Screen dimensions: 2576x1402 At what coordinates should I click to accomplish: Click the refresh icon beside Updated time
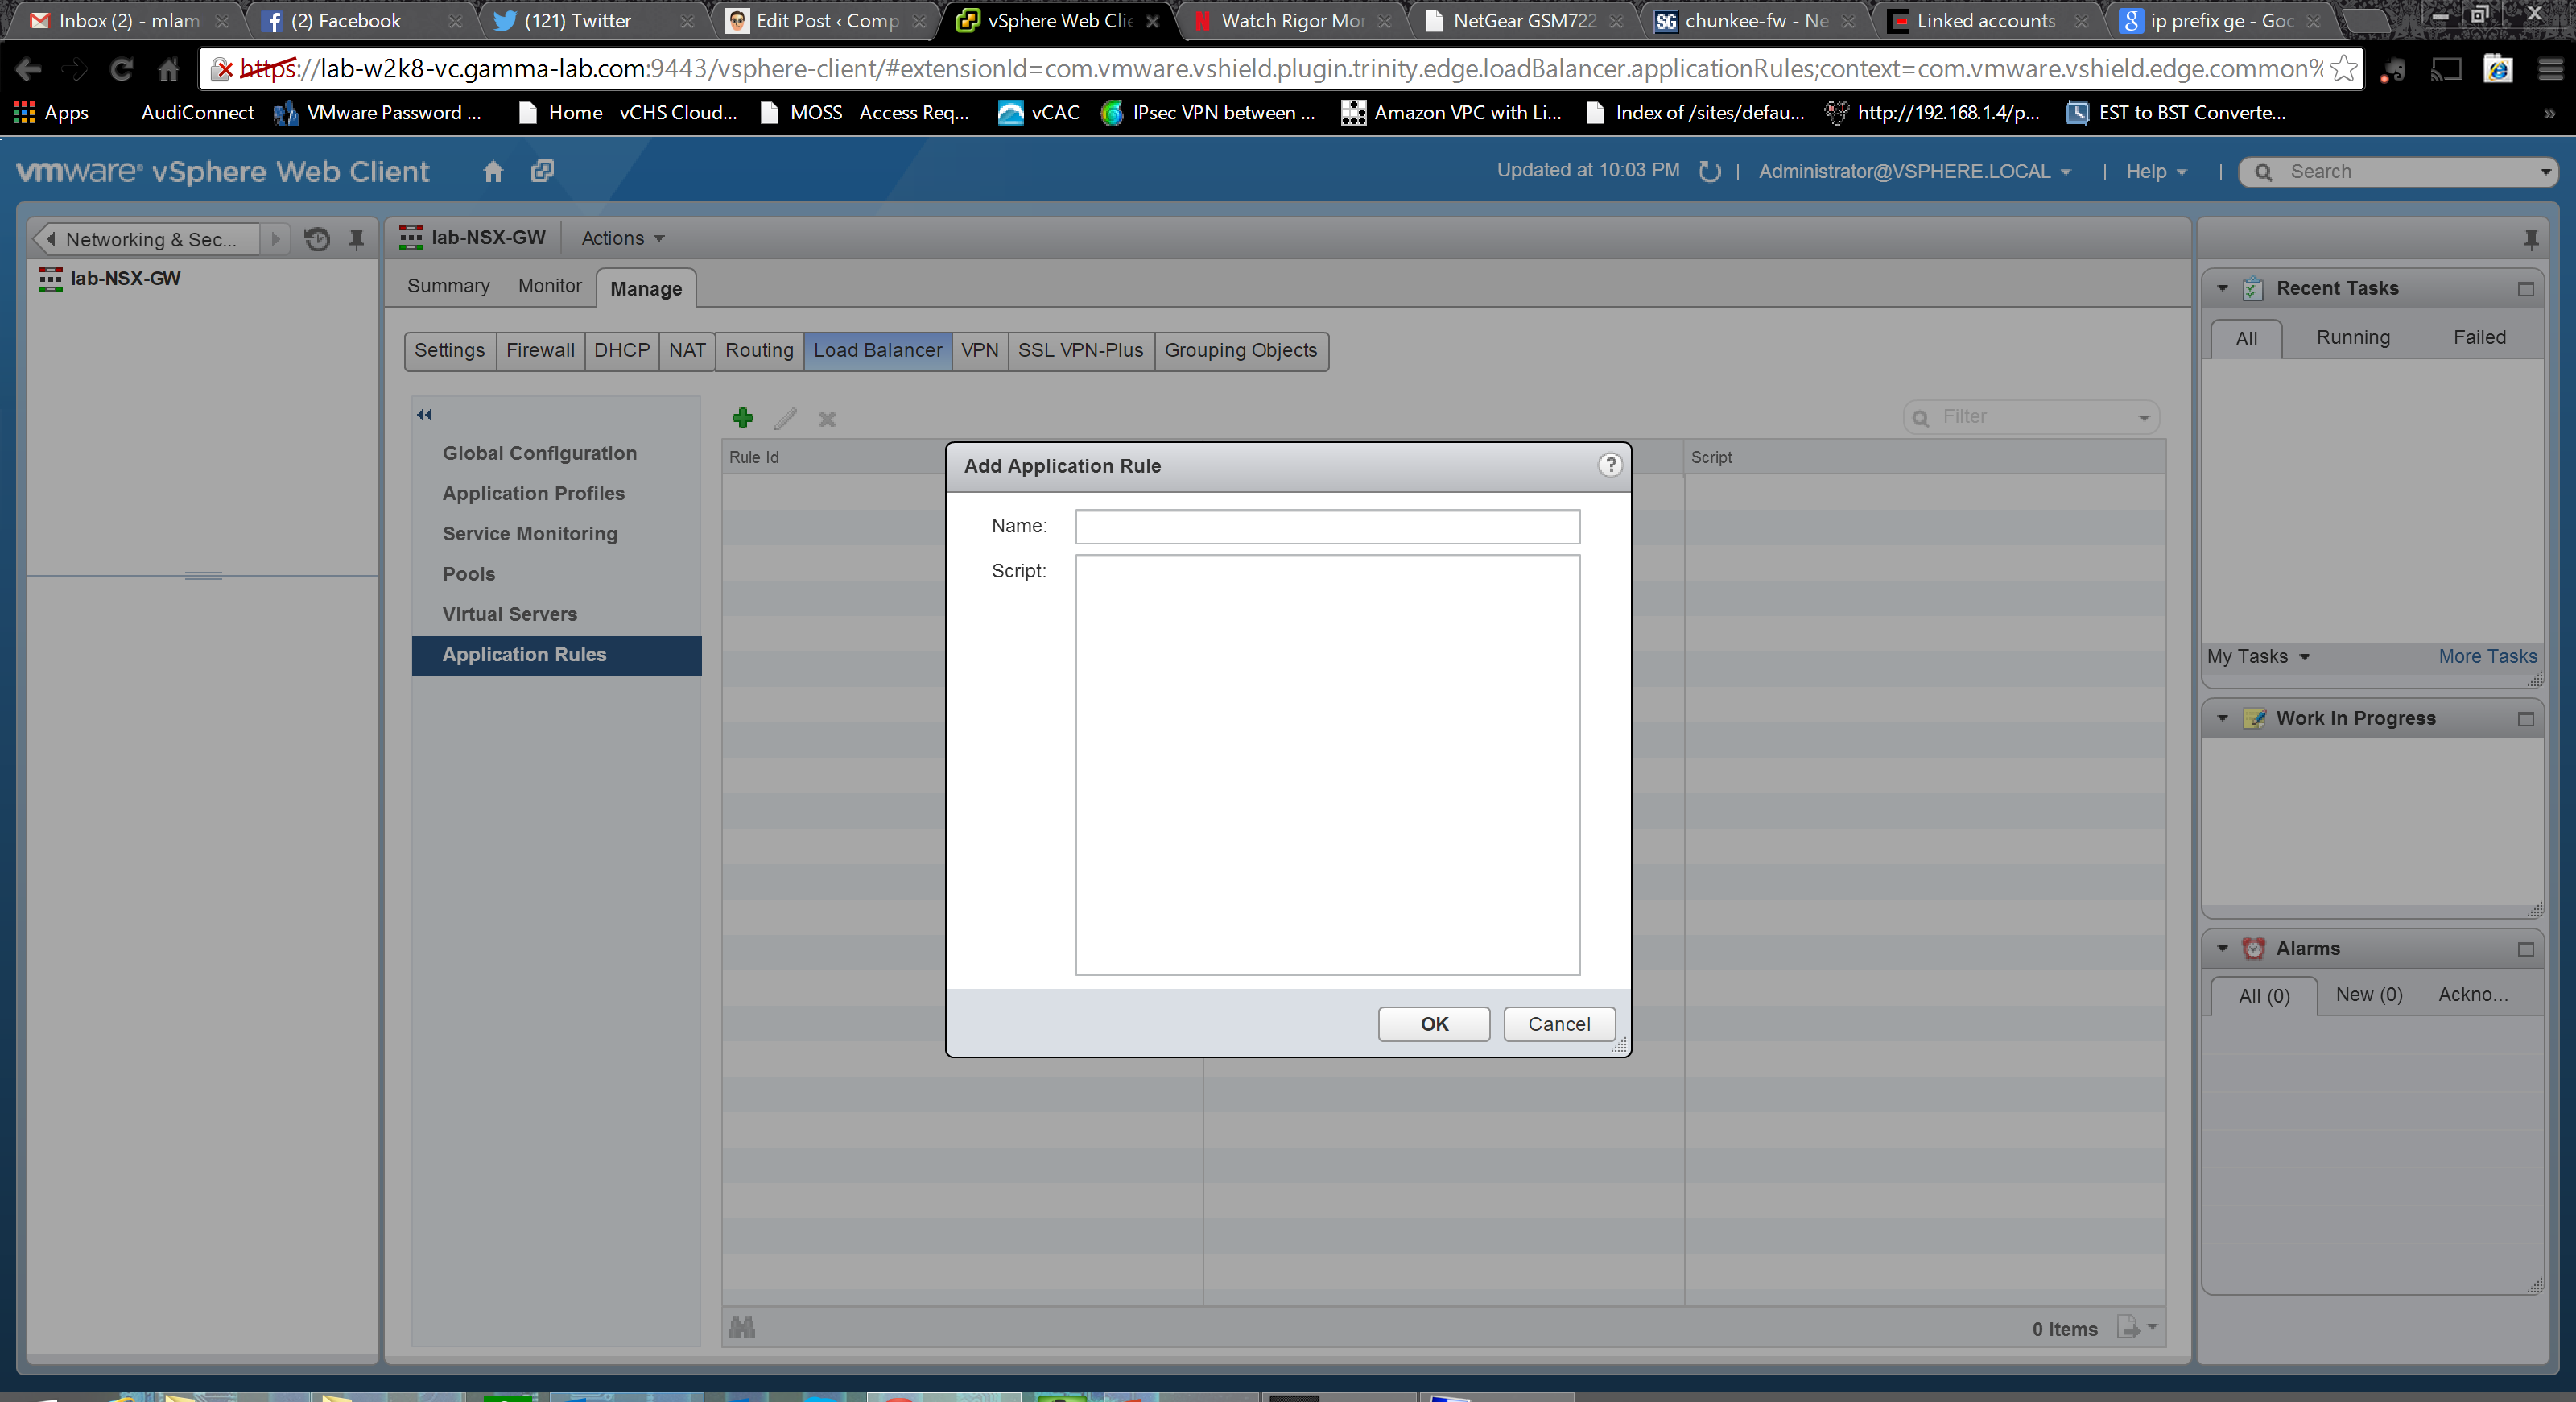point(1709,171)
